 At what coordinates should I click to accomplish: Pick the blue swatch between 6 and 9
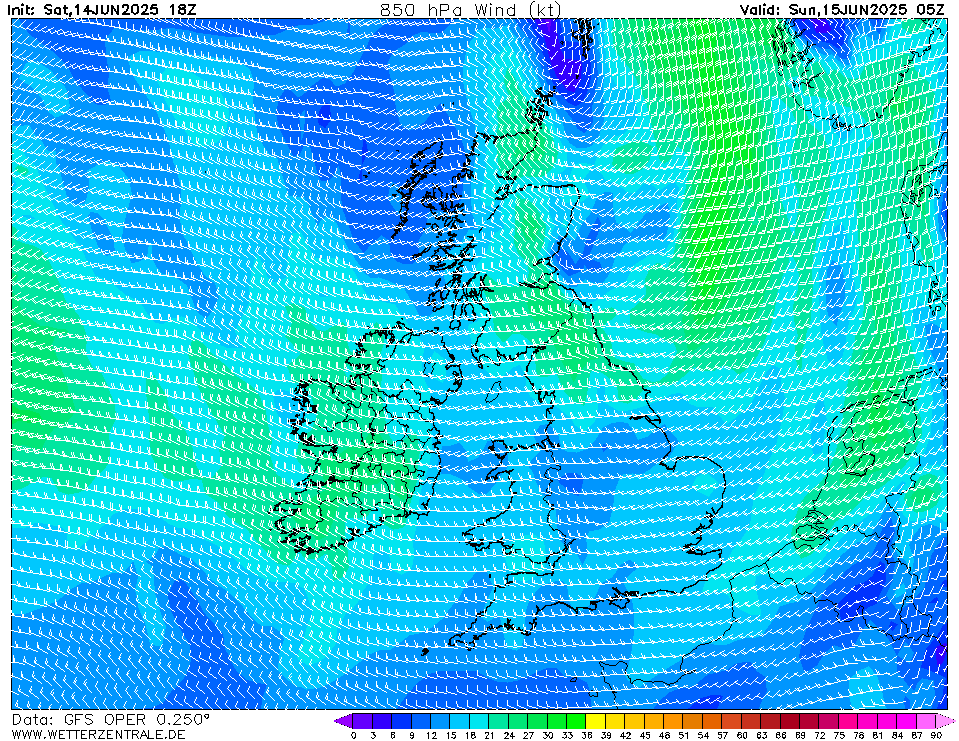pyautogui.click(x=402, y=721)
